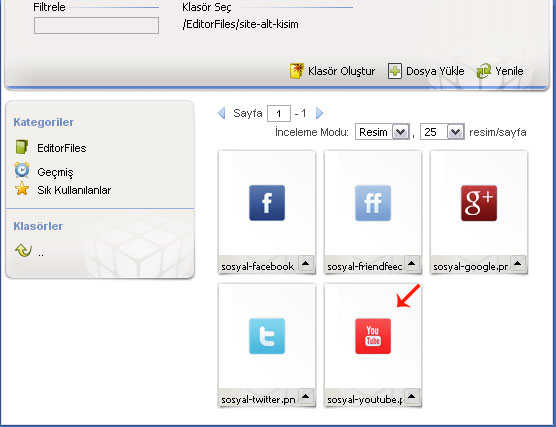This screenshot has width=556, height=427.
Task: Open İnceleme Modu Resim dropdown
Action: (x=382, y=132)
